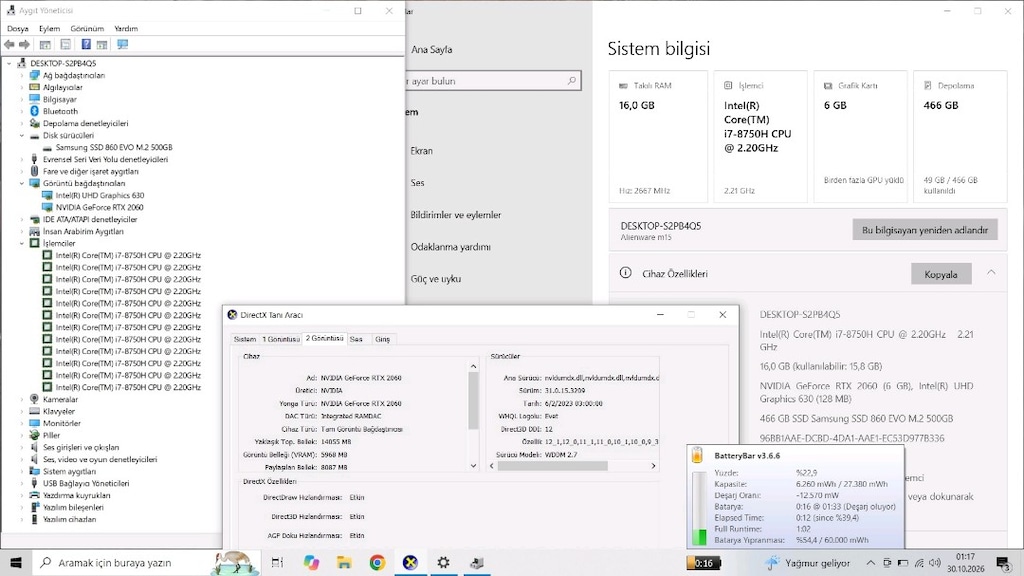Click the Depolama 466 GB card
This screenshot has height=576, width=1024.
(x=959, y=136)
